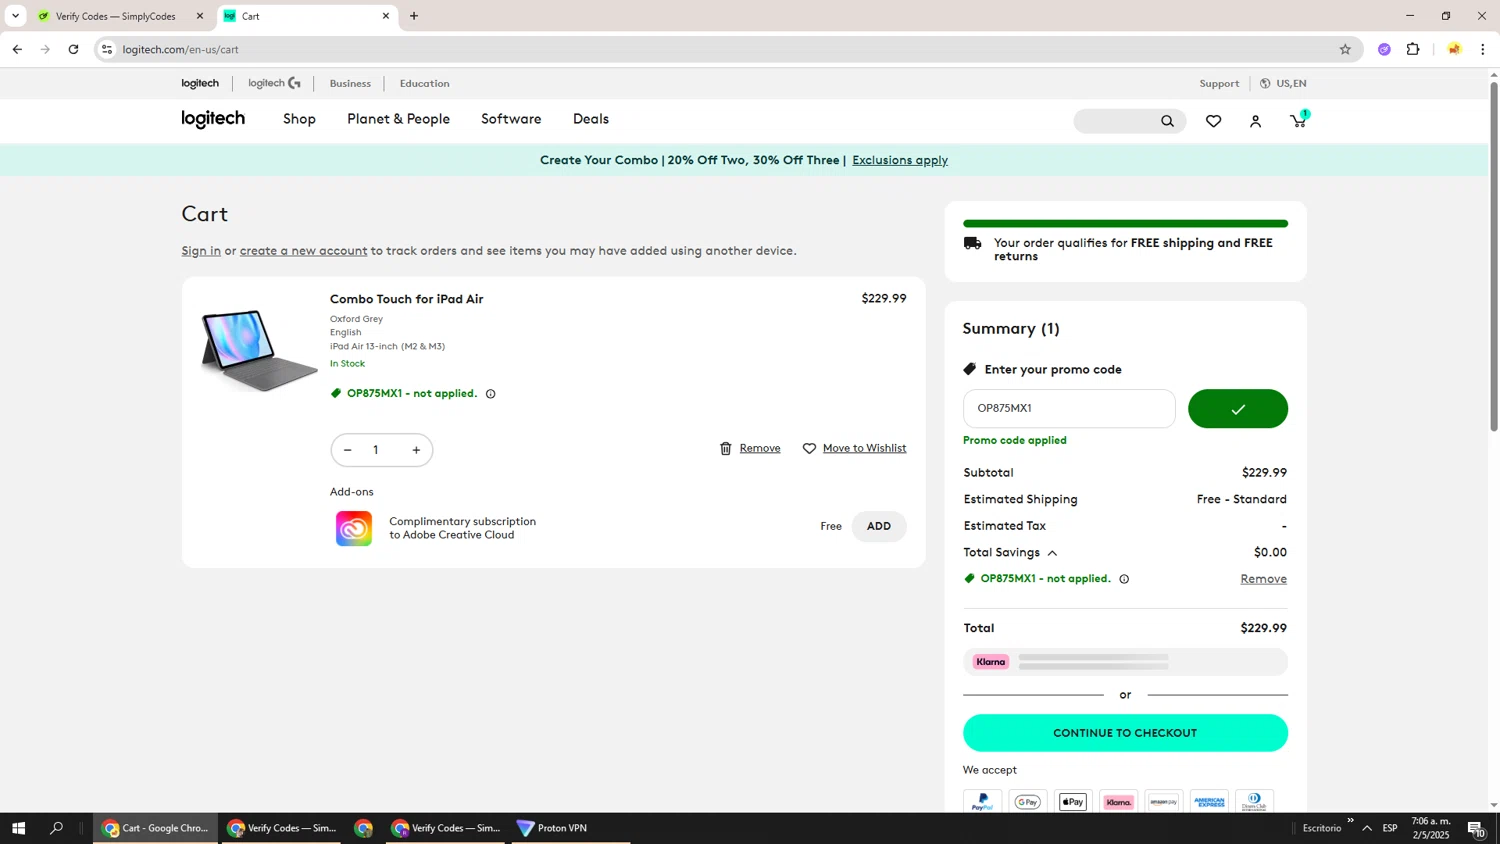The width and height of the screenshot is (1500, 844).
Task: Go to the Business site link
Action: (x=350, y=83)
